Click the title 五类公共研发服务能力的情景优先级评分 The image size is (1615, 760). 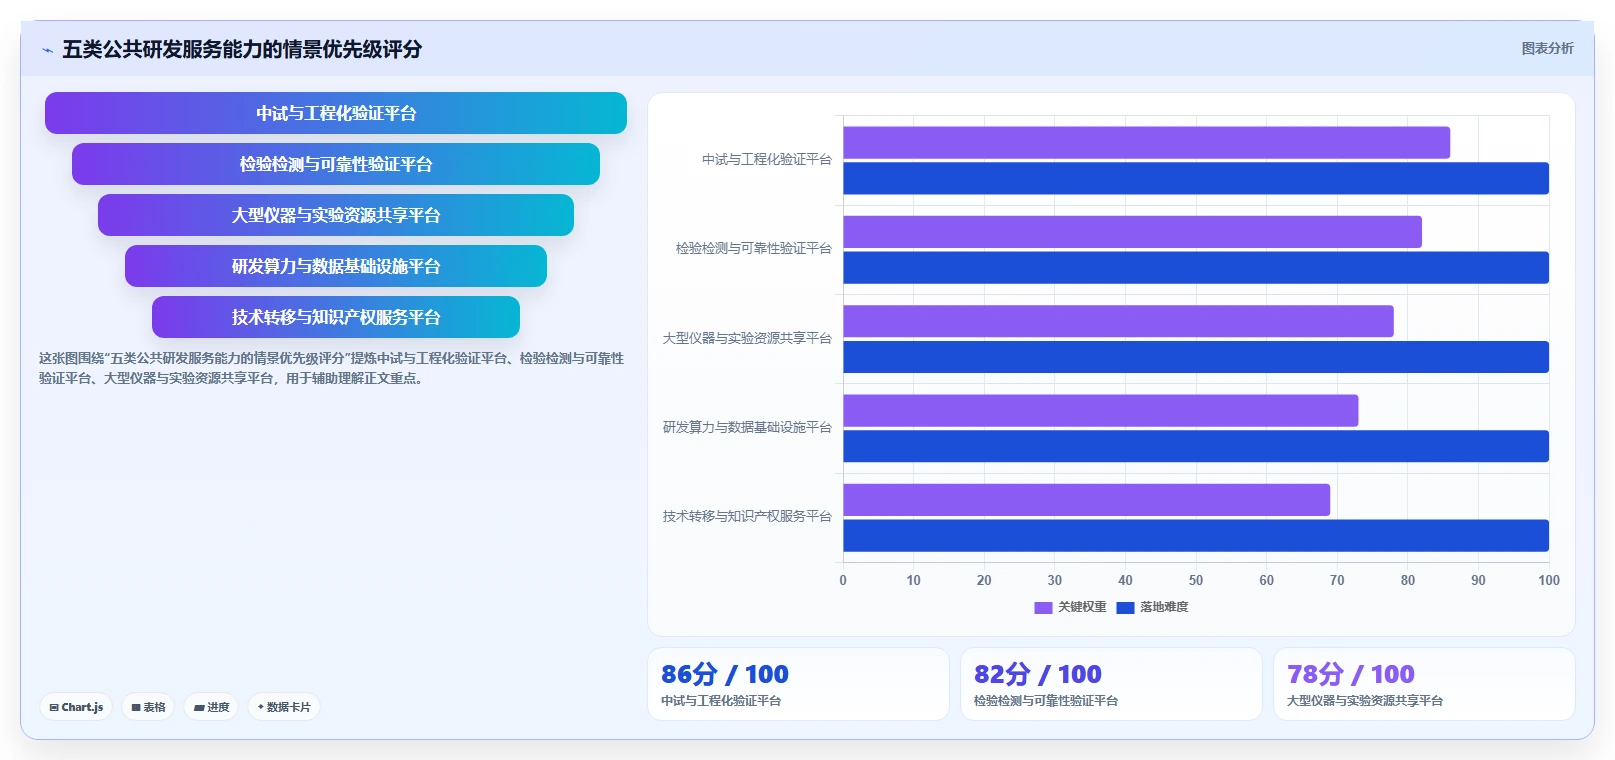click(242, 49)
